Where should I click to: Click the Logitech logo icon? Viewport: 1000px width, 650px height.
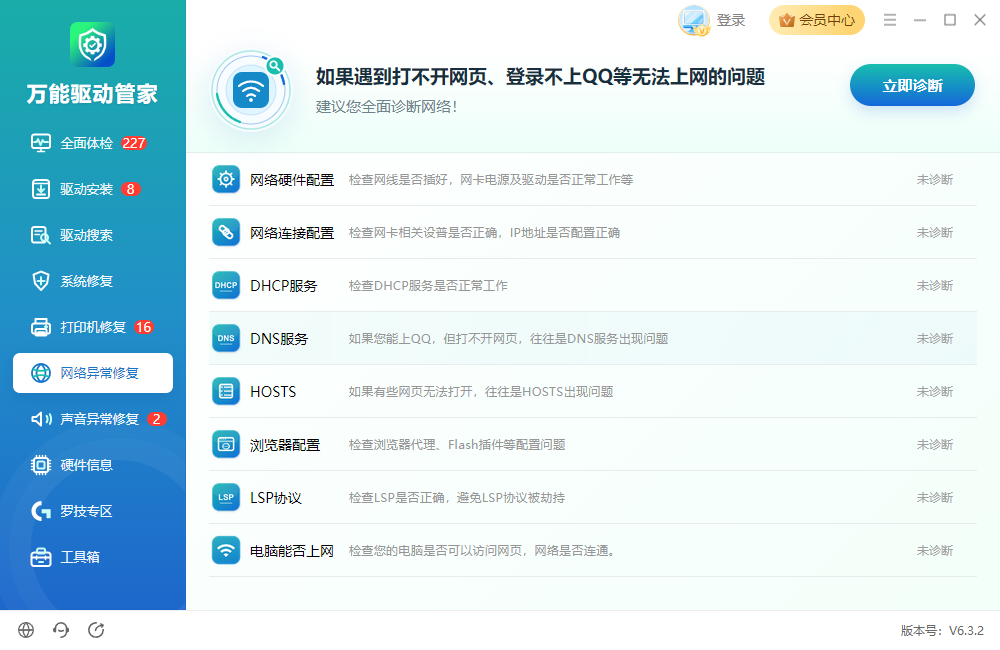click(41, 510)
